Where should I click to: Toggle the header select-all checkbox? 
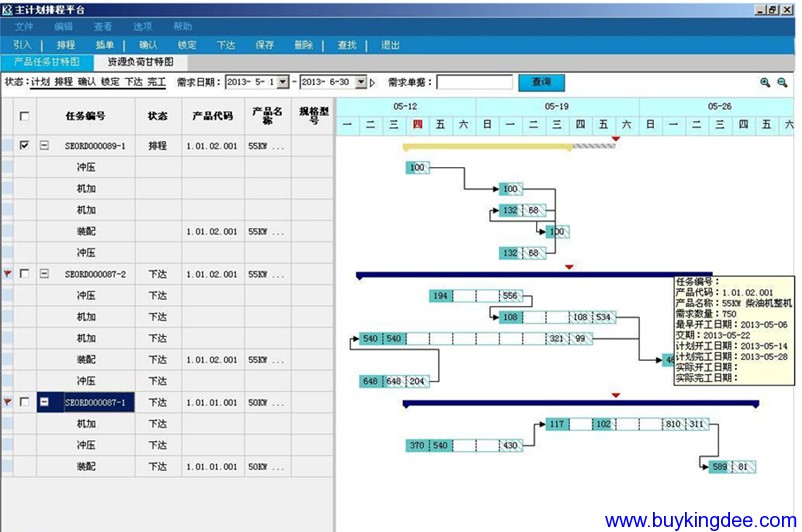click(24, 116)
